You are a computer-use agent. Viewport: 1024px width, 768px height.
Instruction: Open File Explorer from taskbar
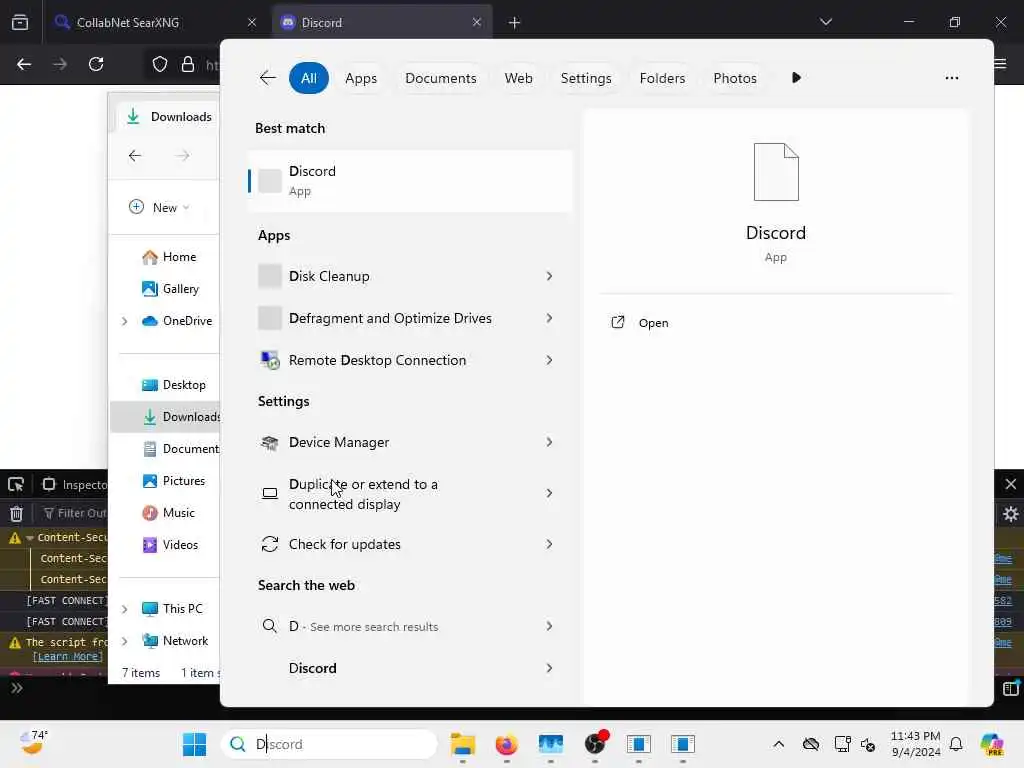pos(462,744)
